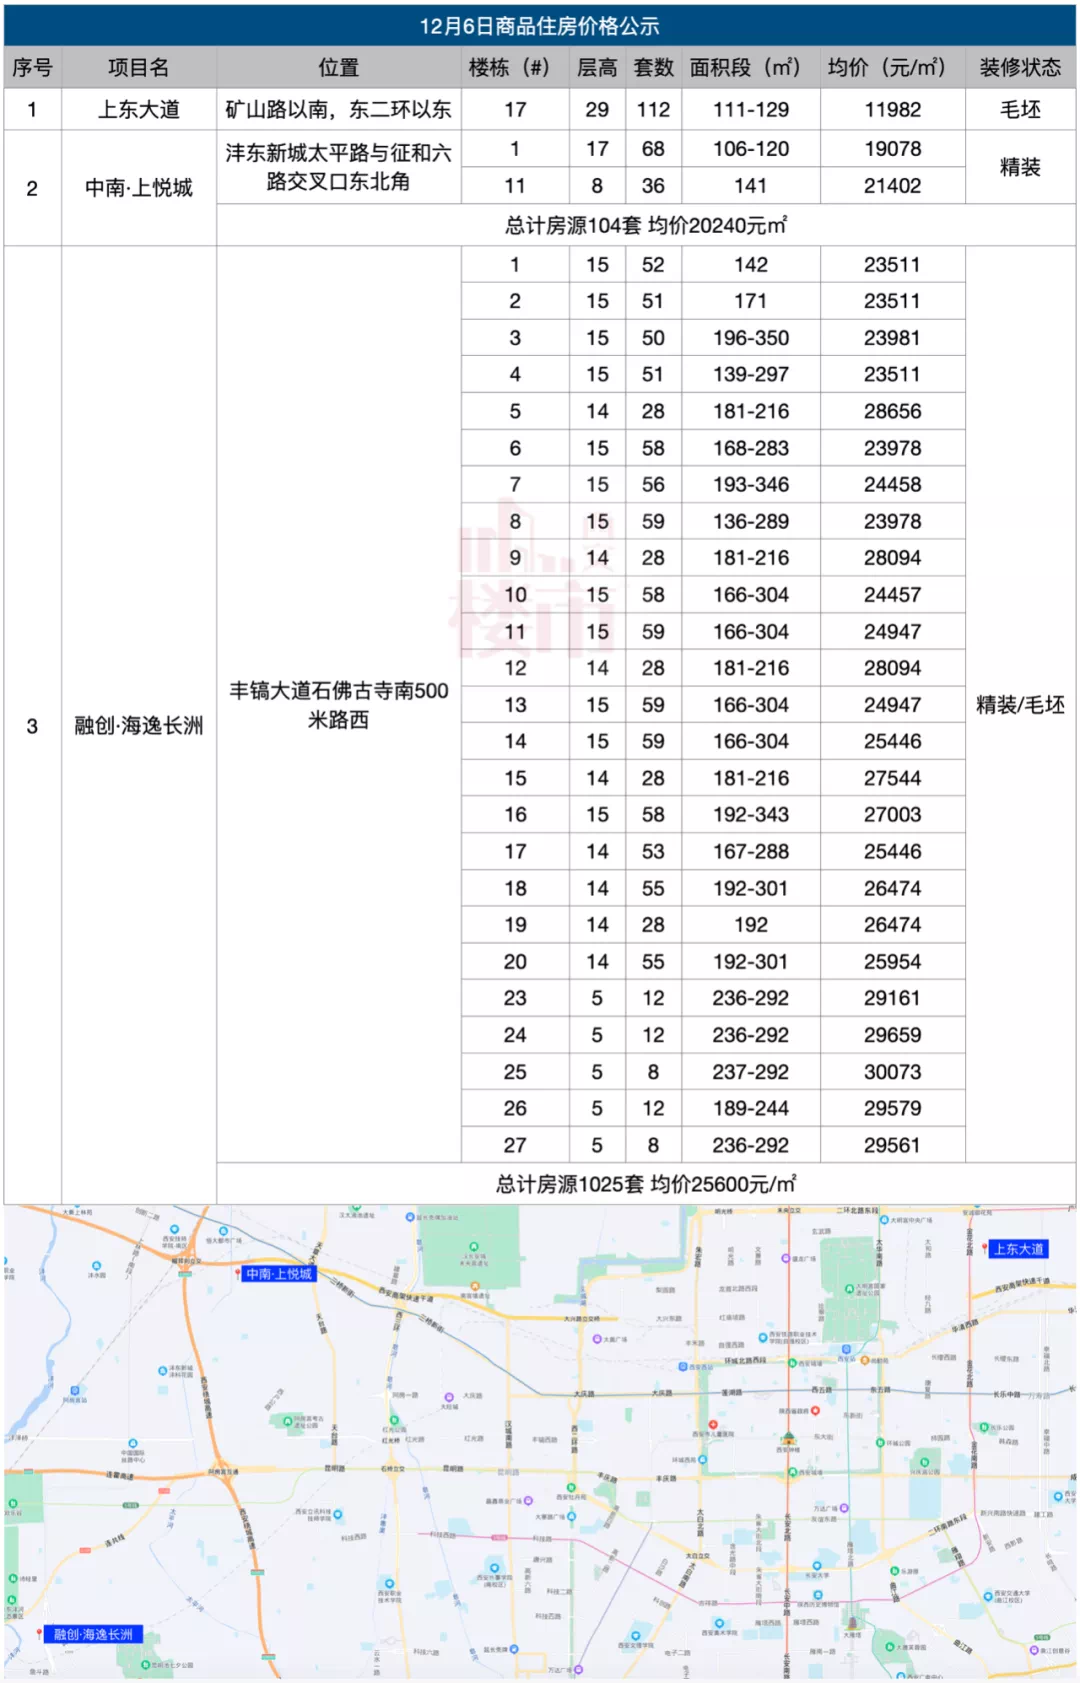Click the 精装/毛坯 decoration status cell
Viewport: 1080px width, 1683px height.
(1020, 704)
